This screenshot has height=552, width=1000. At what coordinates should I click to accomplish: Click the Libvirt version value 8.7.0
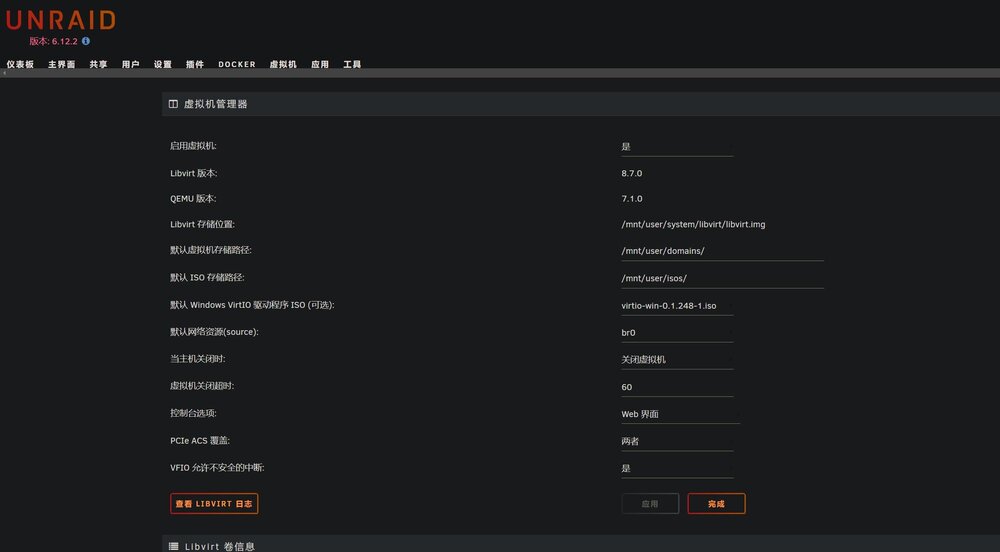tap(631, 173)
